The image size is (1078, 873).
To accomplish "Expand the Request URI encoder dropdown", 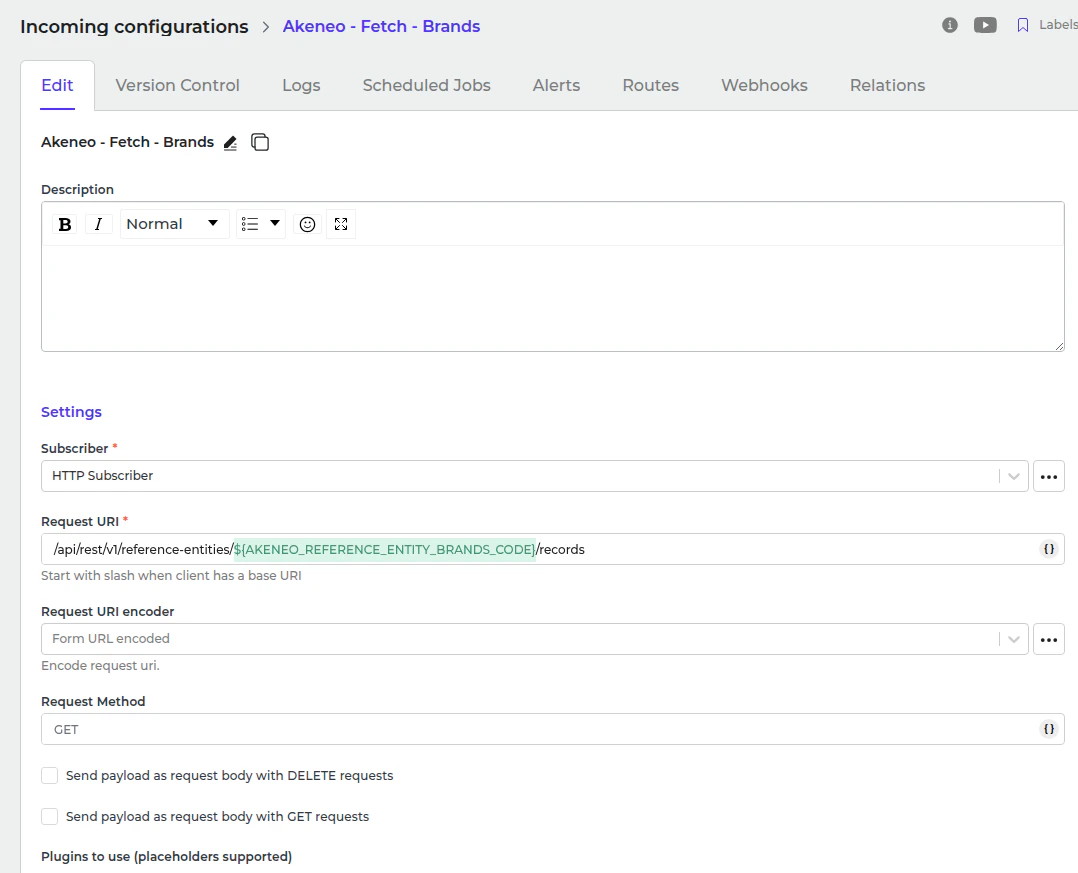I will pos(1013,639).
